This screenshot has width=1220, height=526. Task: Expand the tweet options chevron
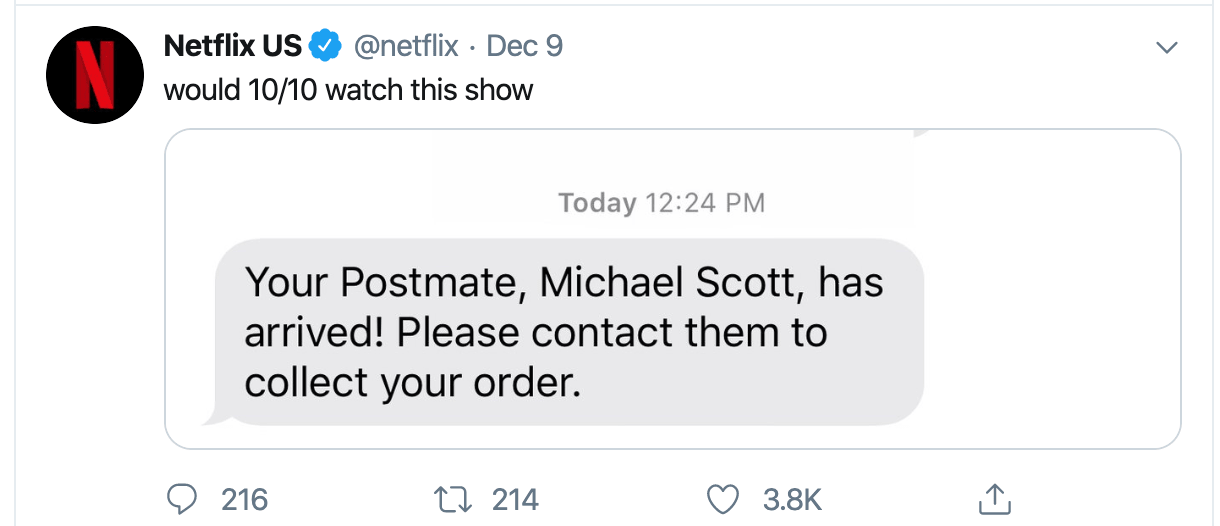[x=1166, y=47]
